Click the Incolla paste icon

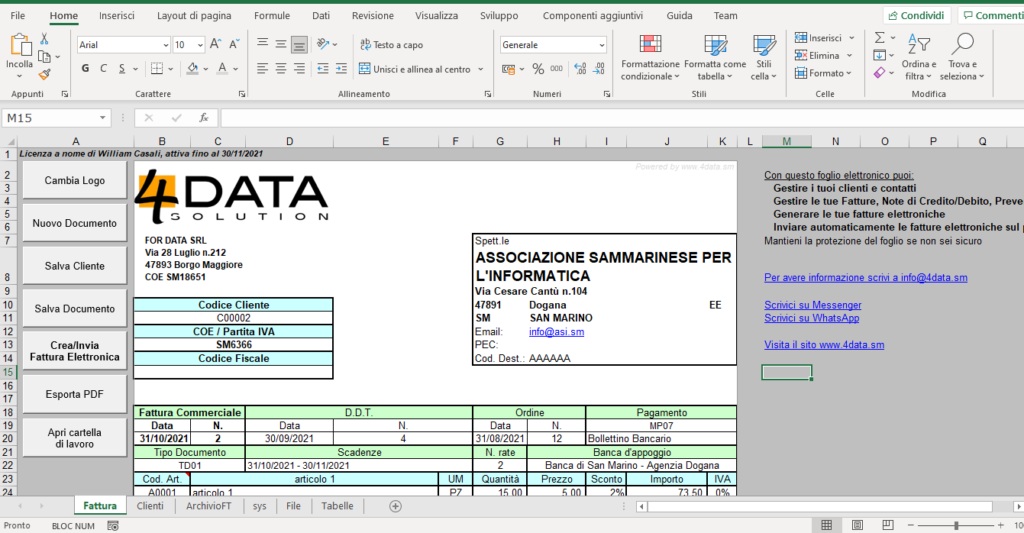pyautogui.click(x=20, y=45)
